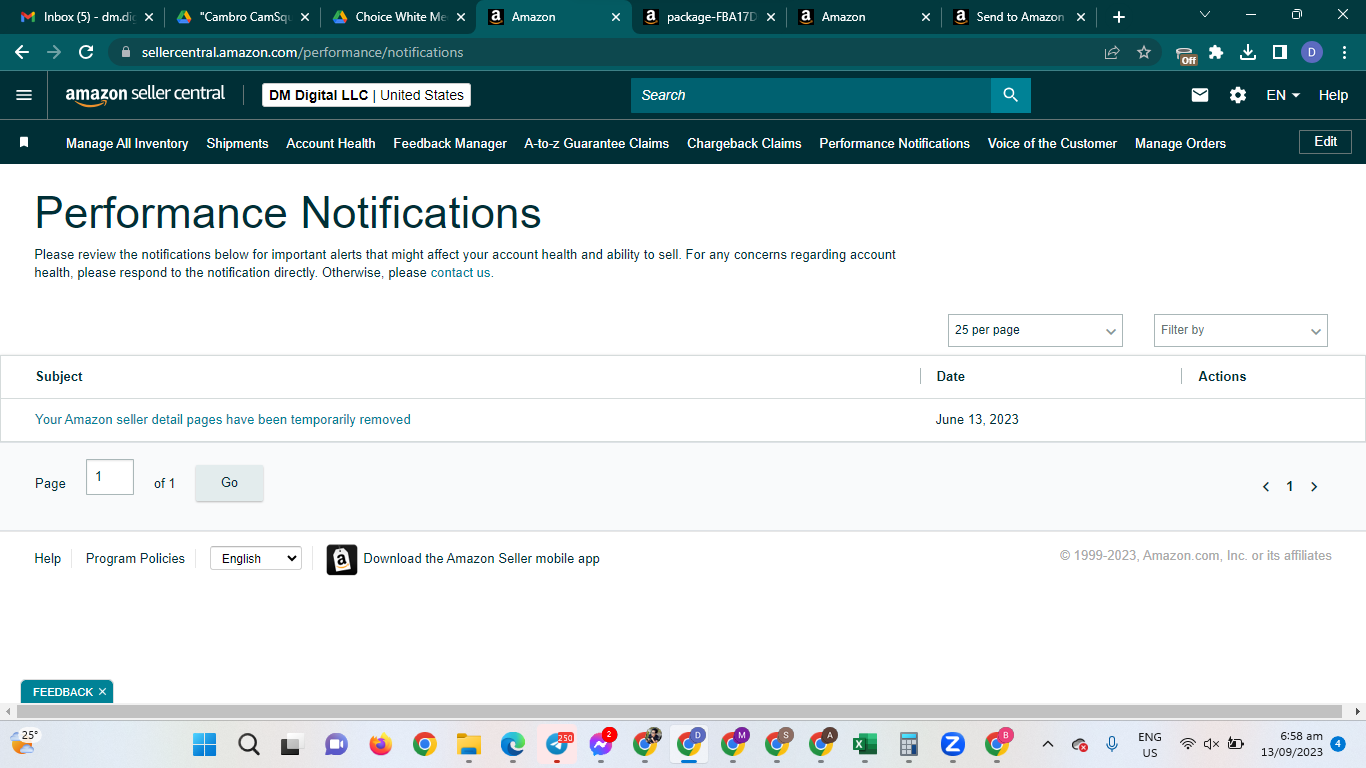Open Feedback Manager in the nav bar

point(450,143)
